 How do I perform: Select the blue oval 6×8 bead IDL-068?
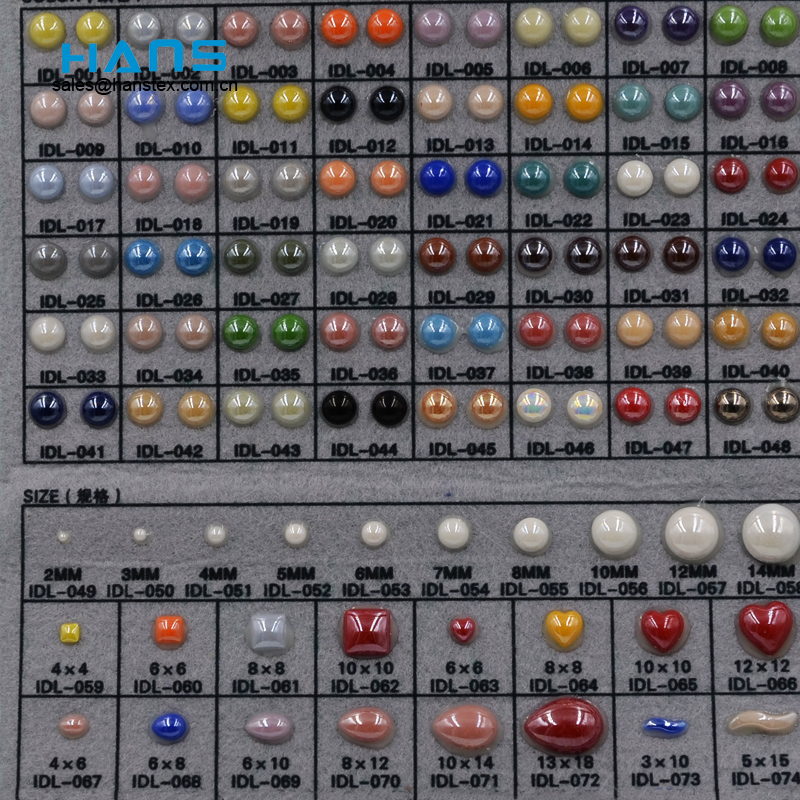tap(168, 727)
